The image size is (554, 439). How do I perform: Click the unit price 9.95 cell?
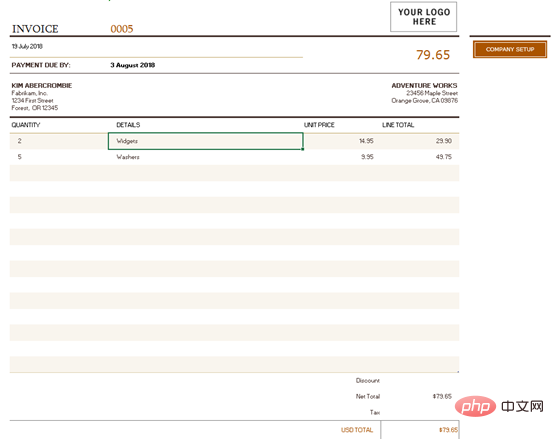(x=341, y=157)
